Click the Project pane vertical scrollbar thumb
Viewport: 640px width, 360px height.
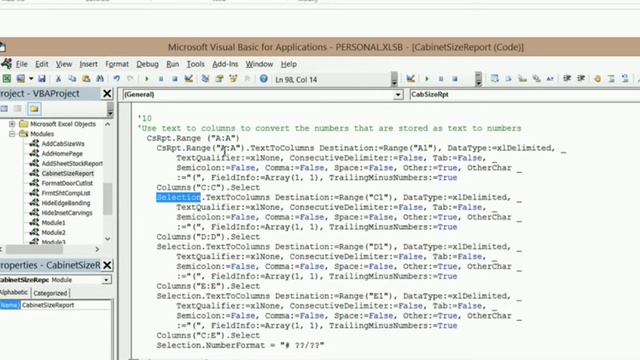(107, 198)
